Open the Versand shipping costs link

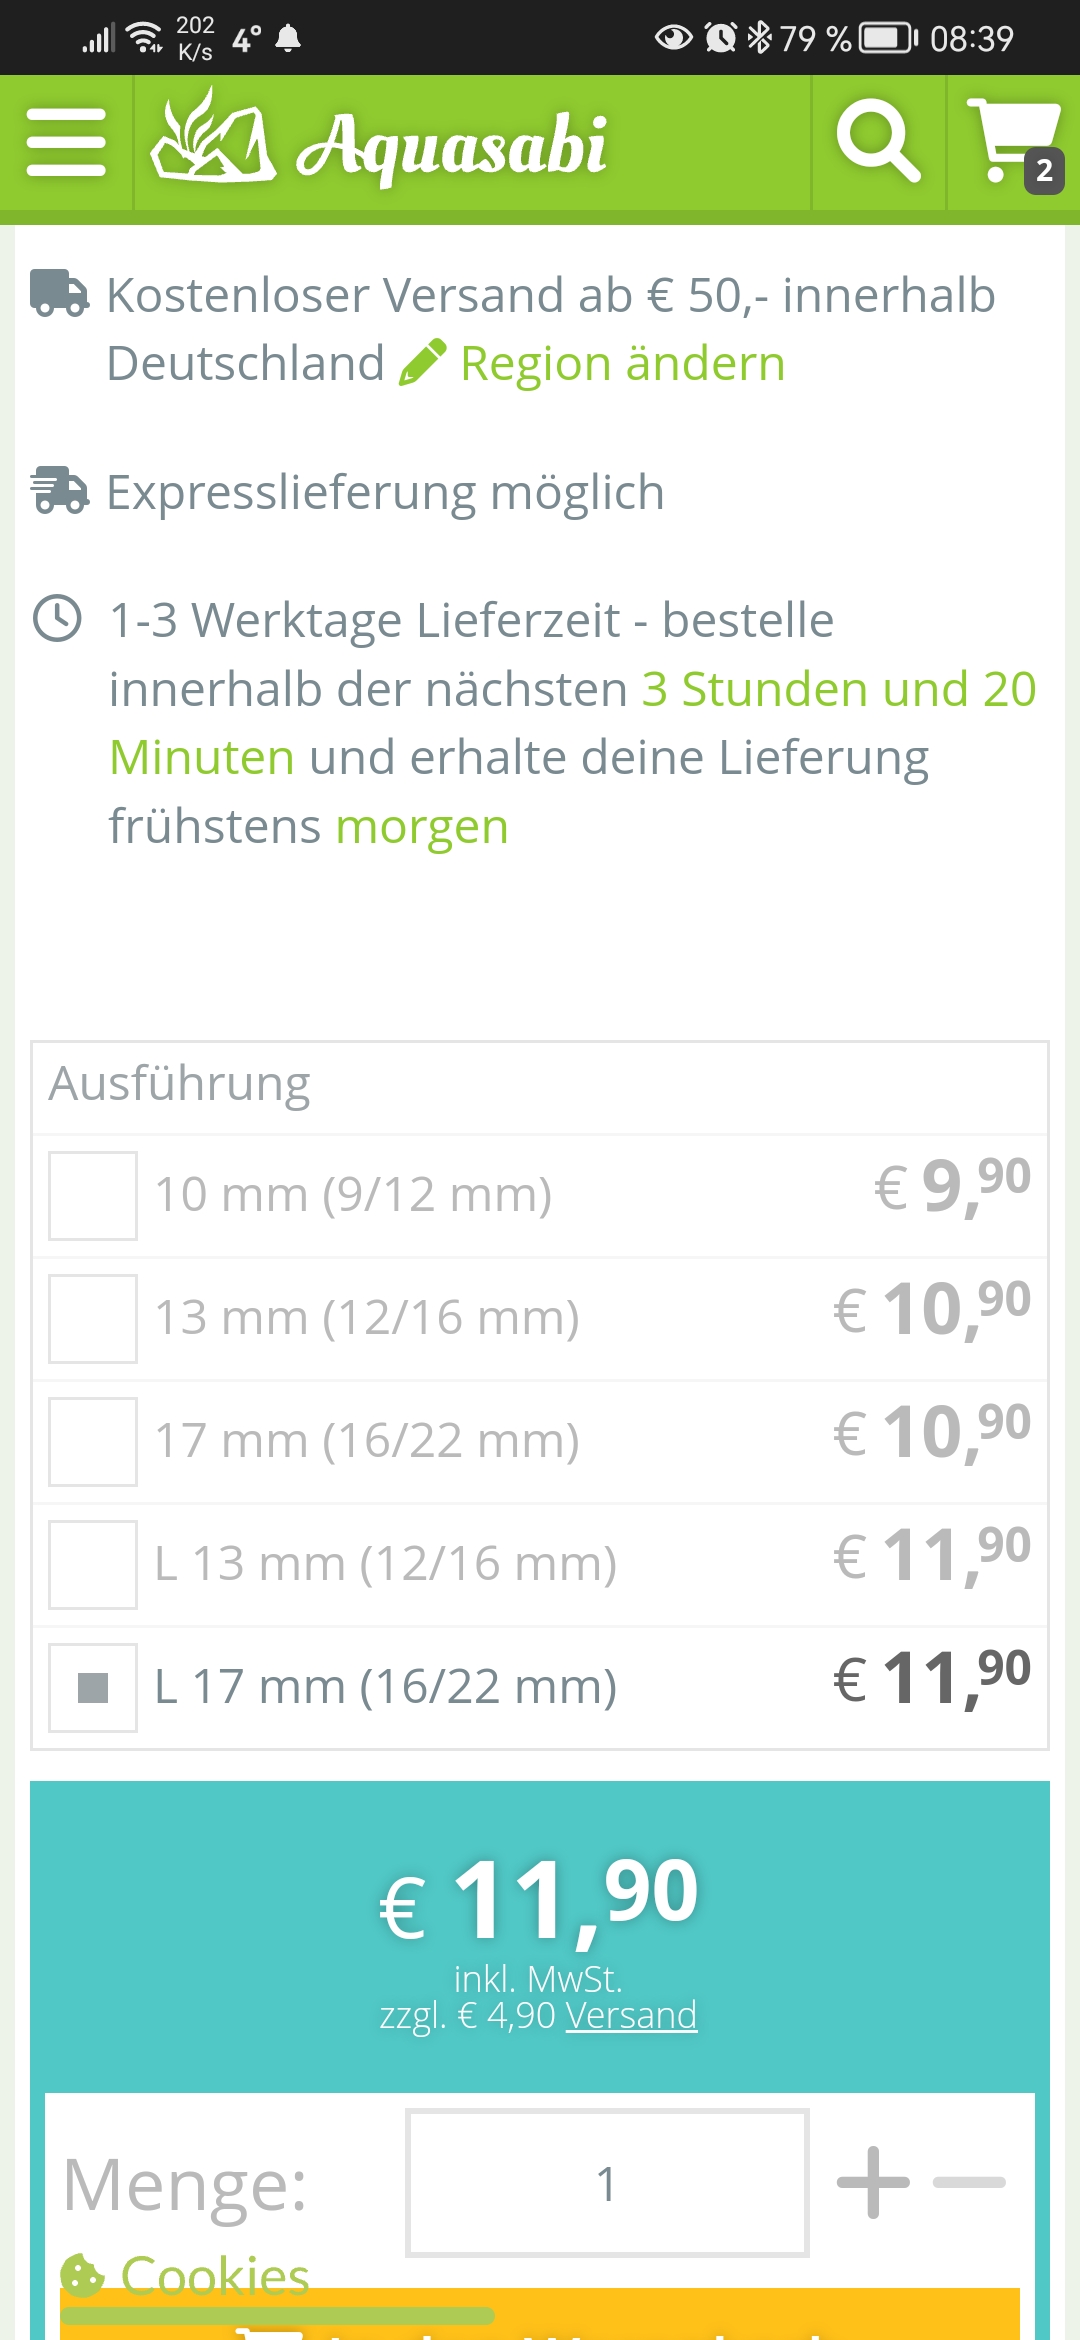(x=631, y=2015)
